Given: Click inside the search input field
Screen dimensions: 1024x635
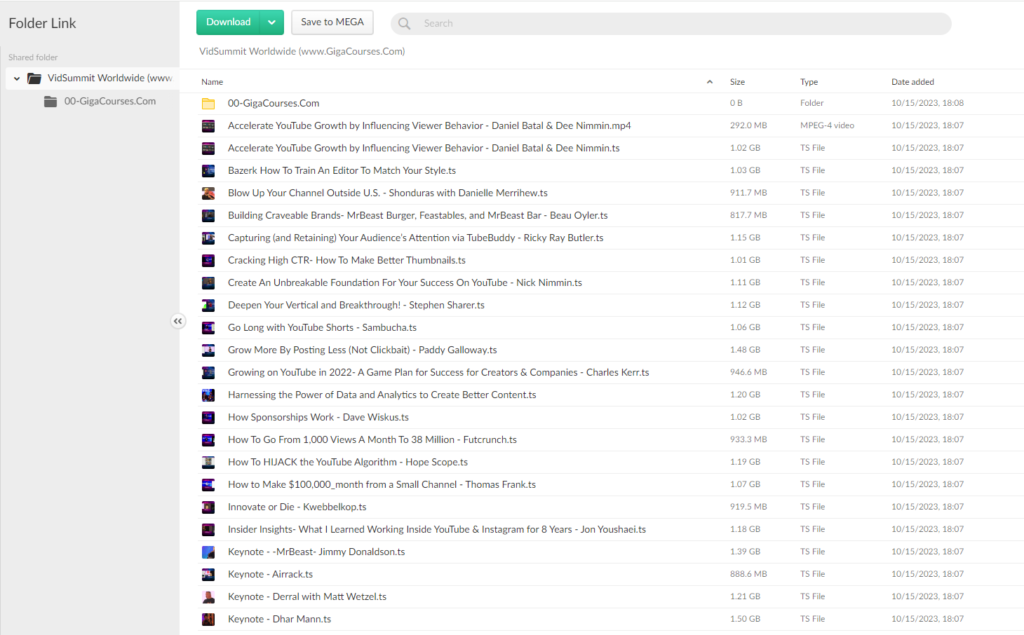Looking at the screenshot, I should (x=600, y=23).
